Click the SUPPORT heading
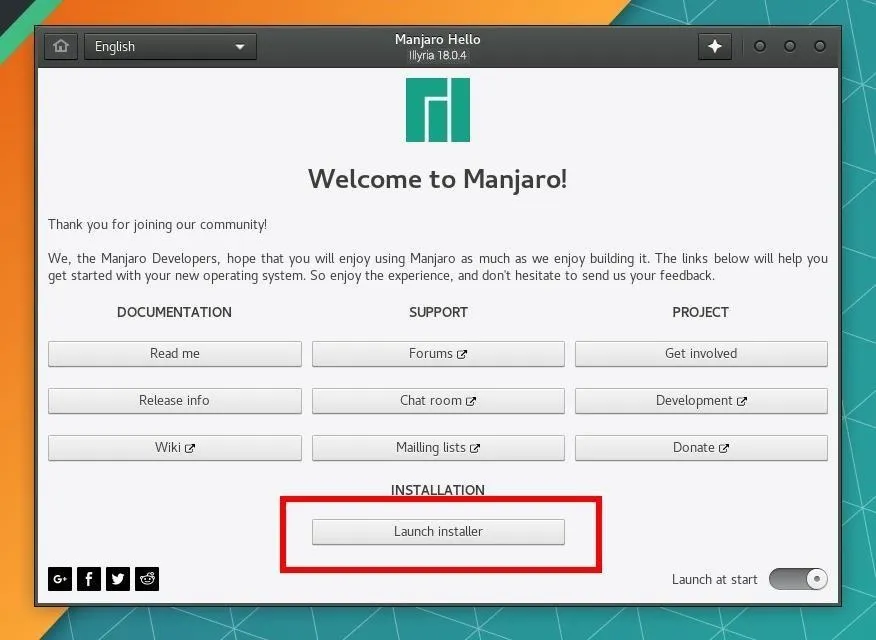Image resolution: width=876 pixels, height=640 pixels. (x=438, y=312)
